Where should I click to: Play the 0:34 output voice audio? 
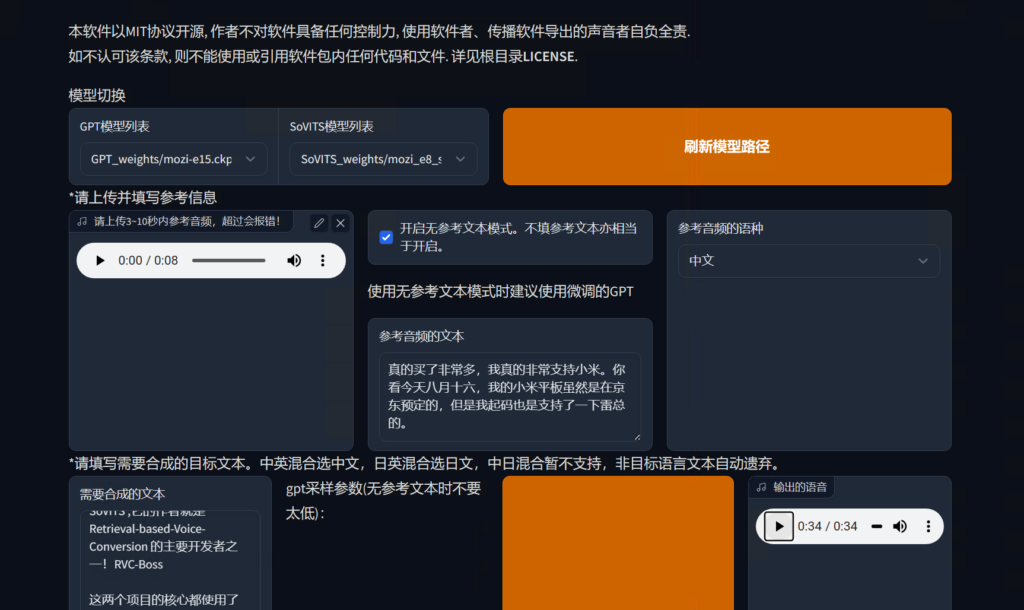tap(779, 526)
